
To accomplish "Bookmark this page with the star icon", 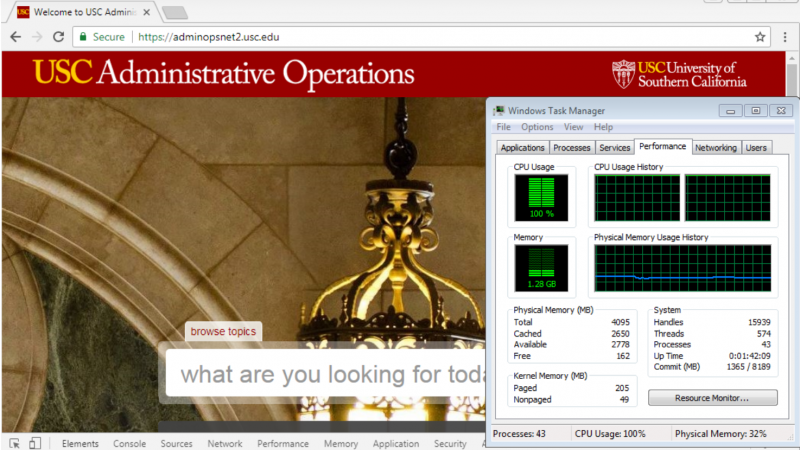I will [x=760, y=37].
